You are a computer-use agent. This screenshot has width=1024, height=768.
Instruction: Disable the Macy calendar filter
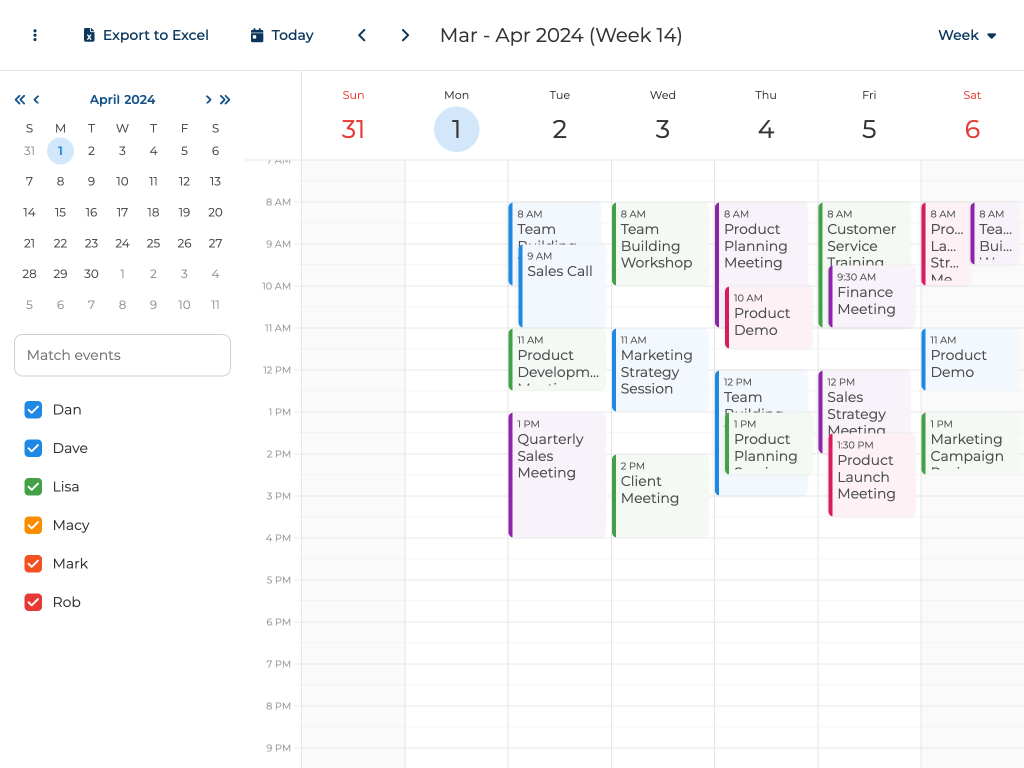click(x=33, y=525)
